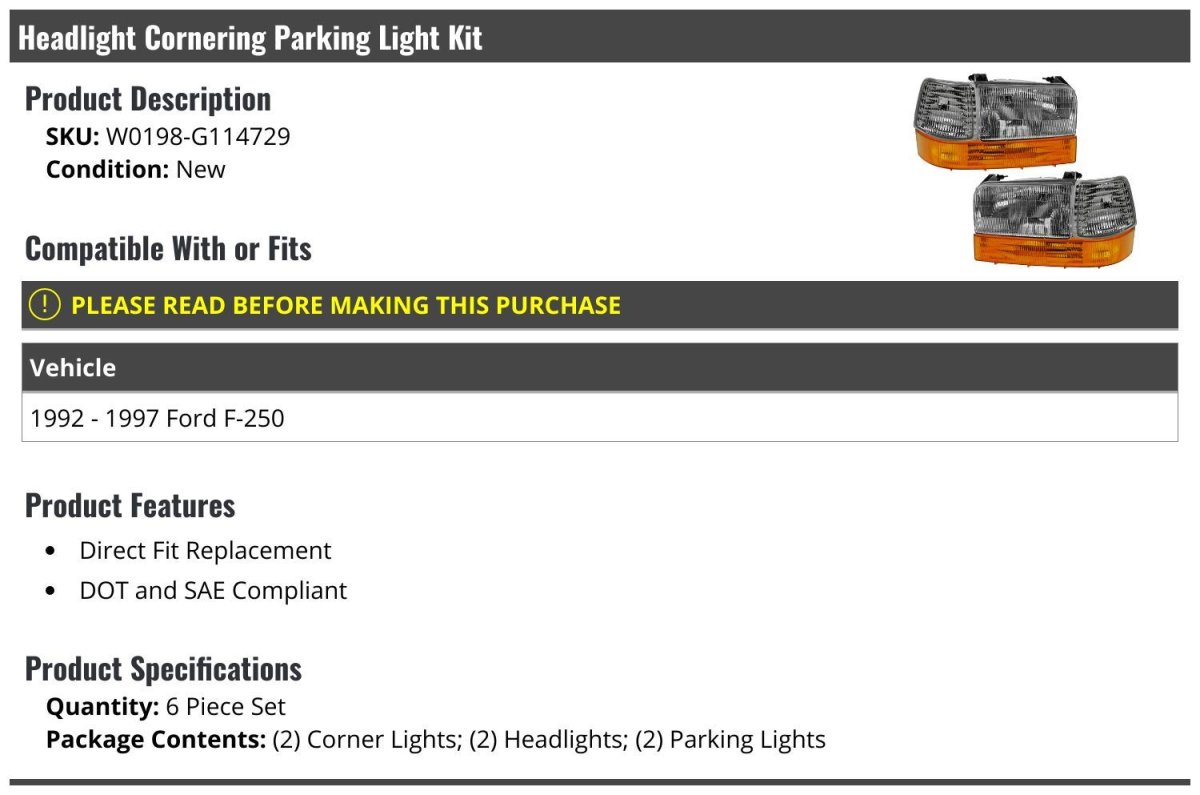Click the Compatible With or Fits heading
The image size is (1200, 795).
click(168, 248)
